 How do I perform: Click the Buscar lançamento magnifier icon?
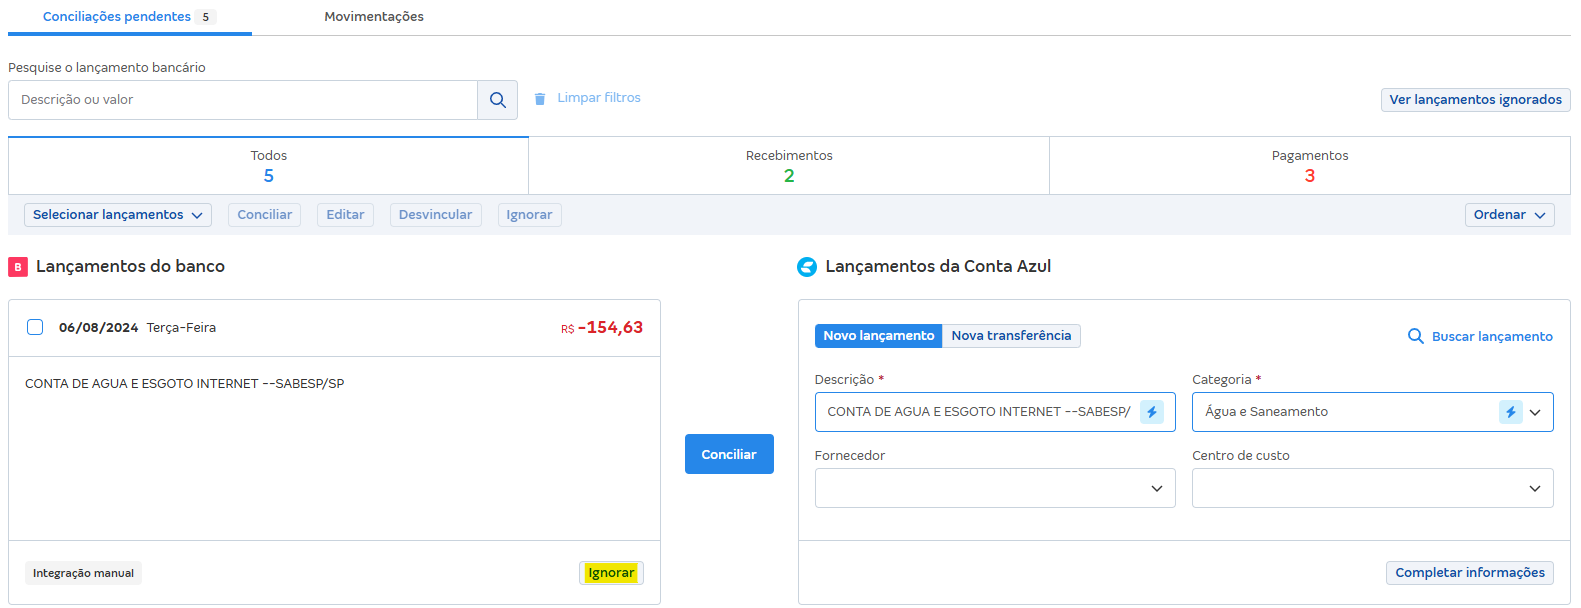1415,336
